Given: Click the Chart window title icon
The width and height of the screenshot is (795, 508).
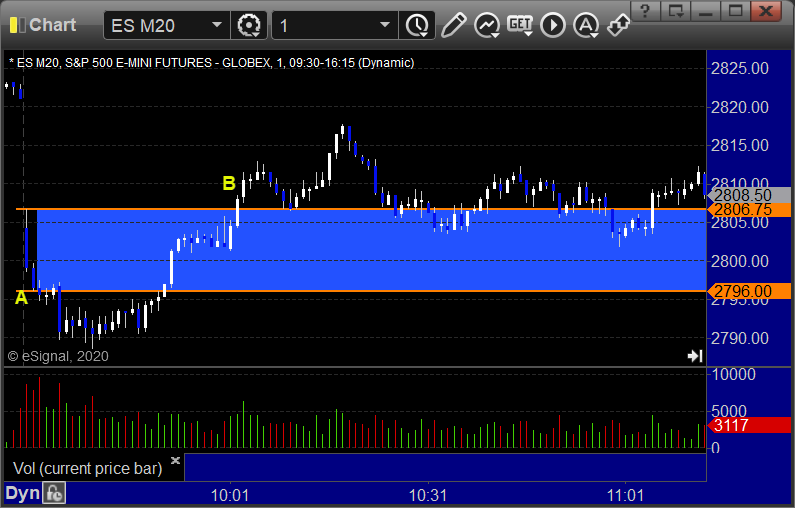Looking at the screenshot, I should pos(18,25).
